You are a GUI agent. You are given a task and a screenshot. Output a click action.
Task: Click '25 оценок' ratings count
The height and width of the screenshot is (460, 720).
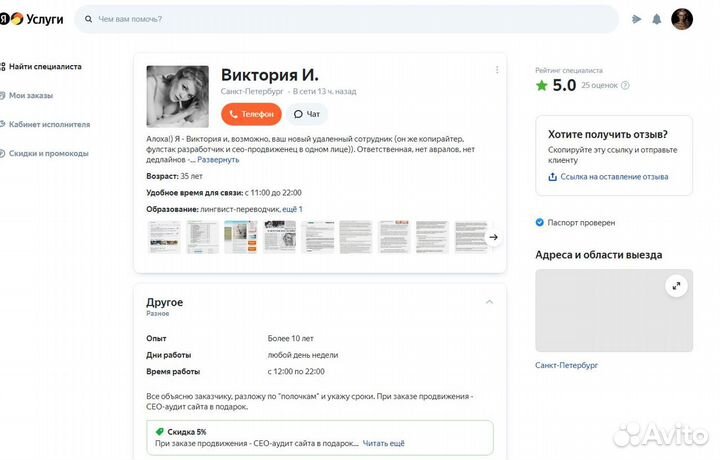(599, 85)
